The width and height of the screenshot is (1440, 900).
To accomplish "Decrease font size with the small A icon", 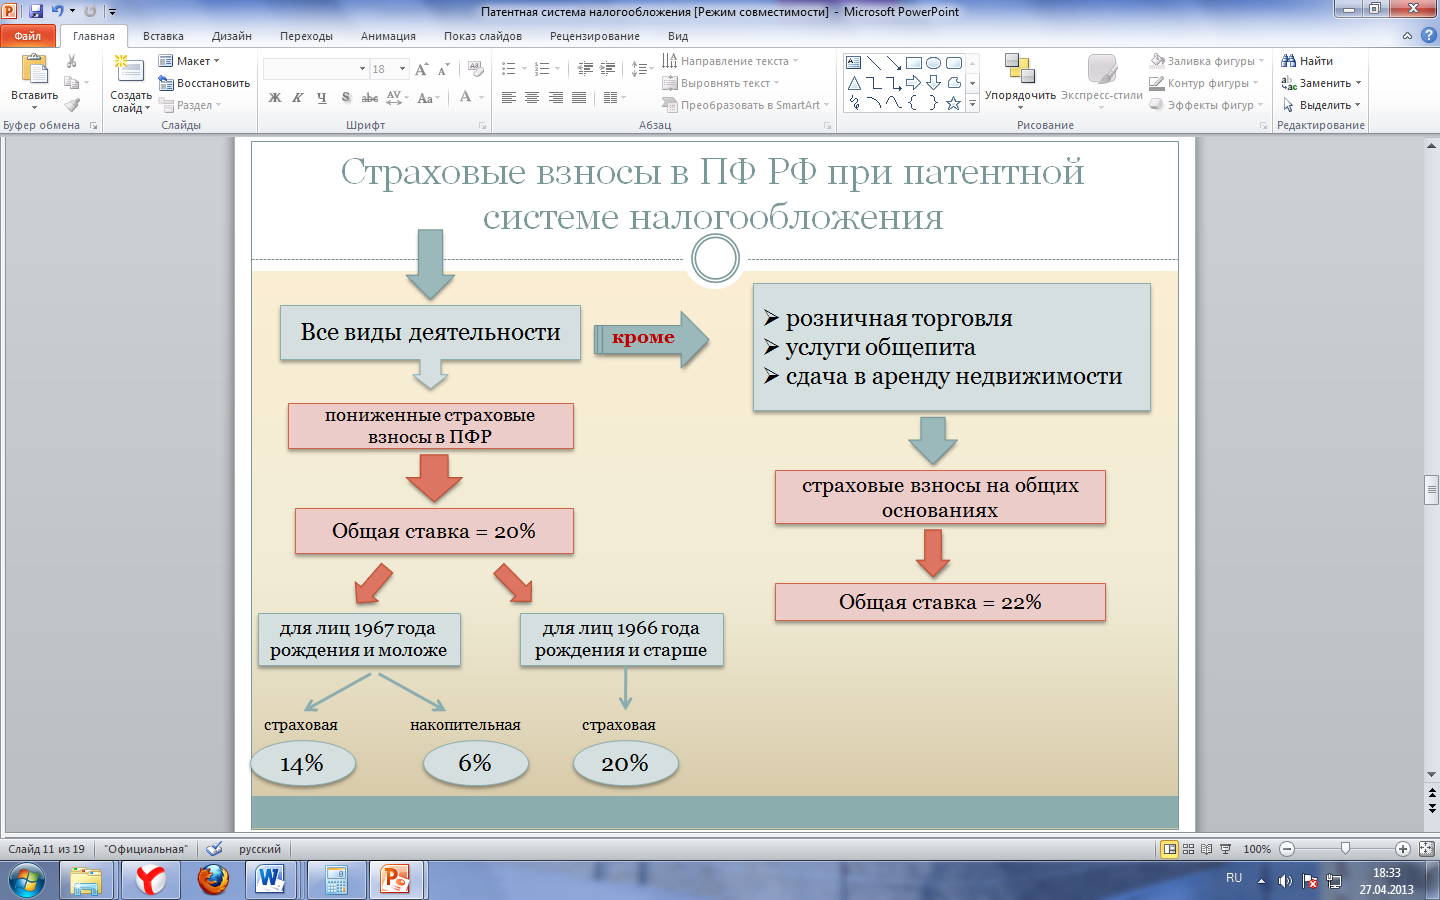I will click(443, 69).
